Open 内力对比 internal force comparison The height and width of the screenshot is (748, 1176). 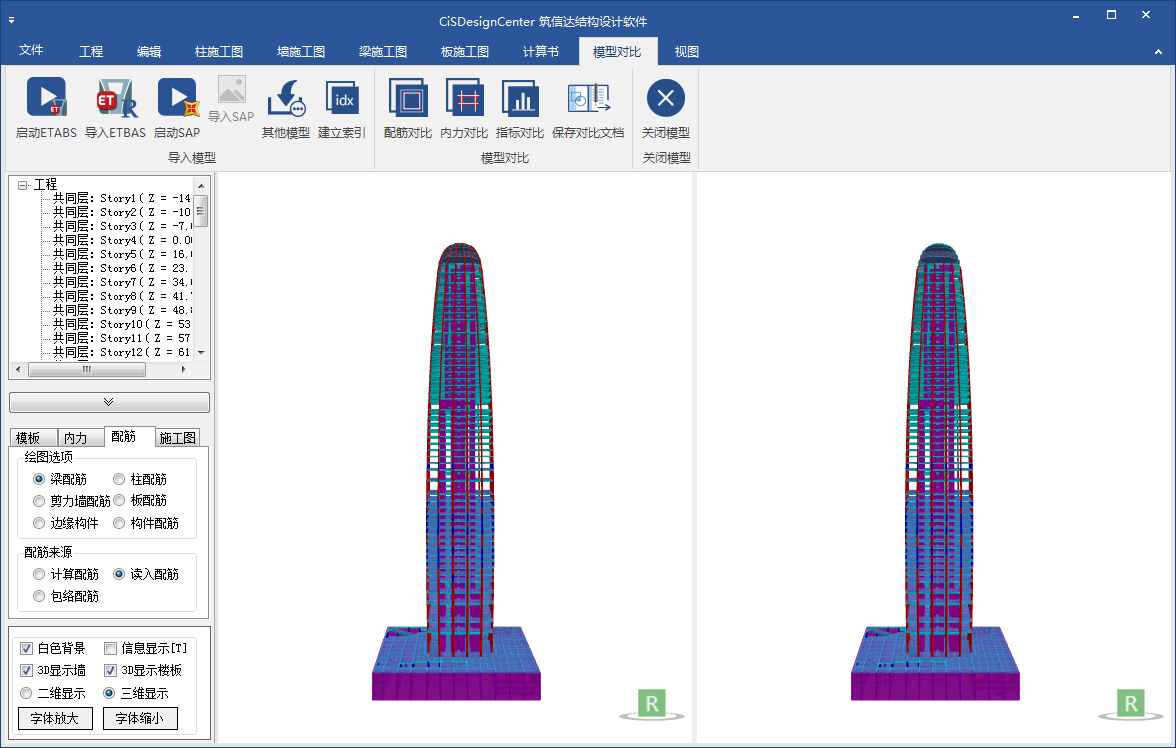464,98
